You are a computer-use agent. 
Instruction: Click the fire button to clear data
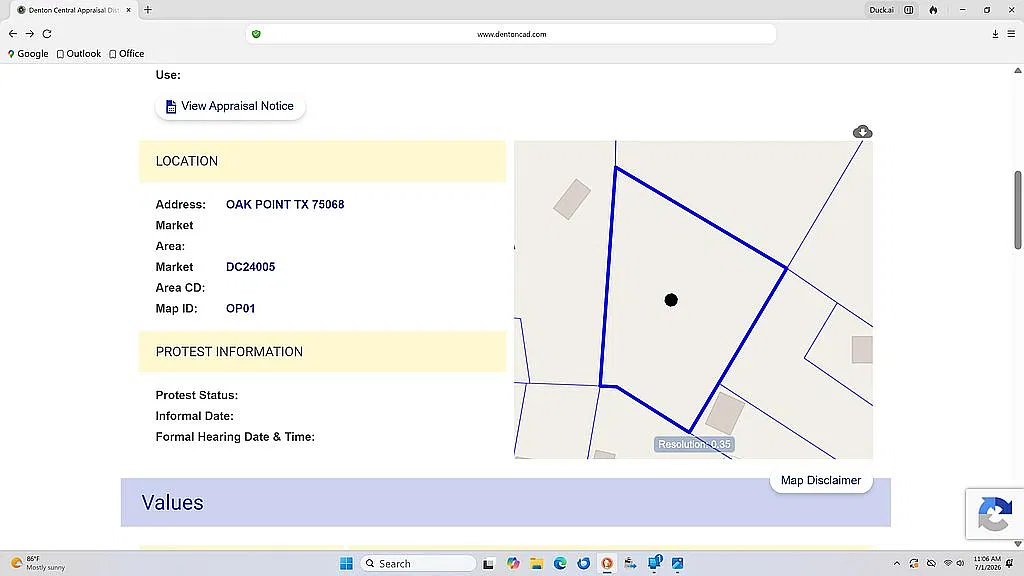(x=933, y=10)
